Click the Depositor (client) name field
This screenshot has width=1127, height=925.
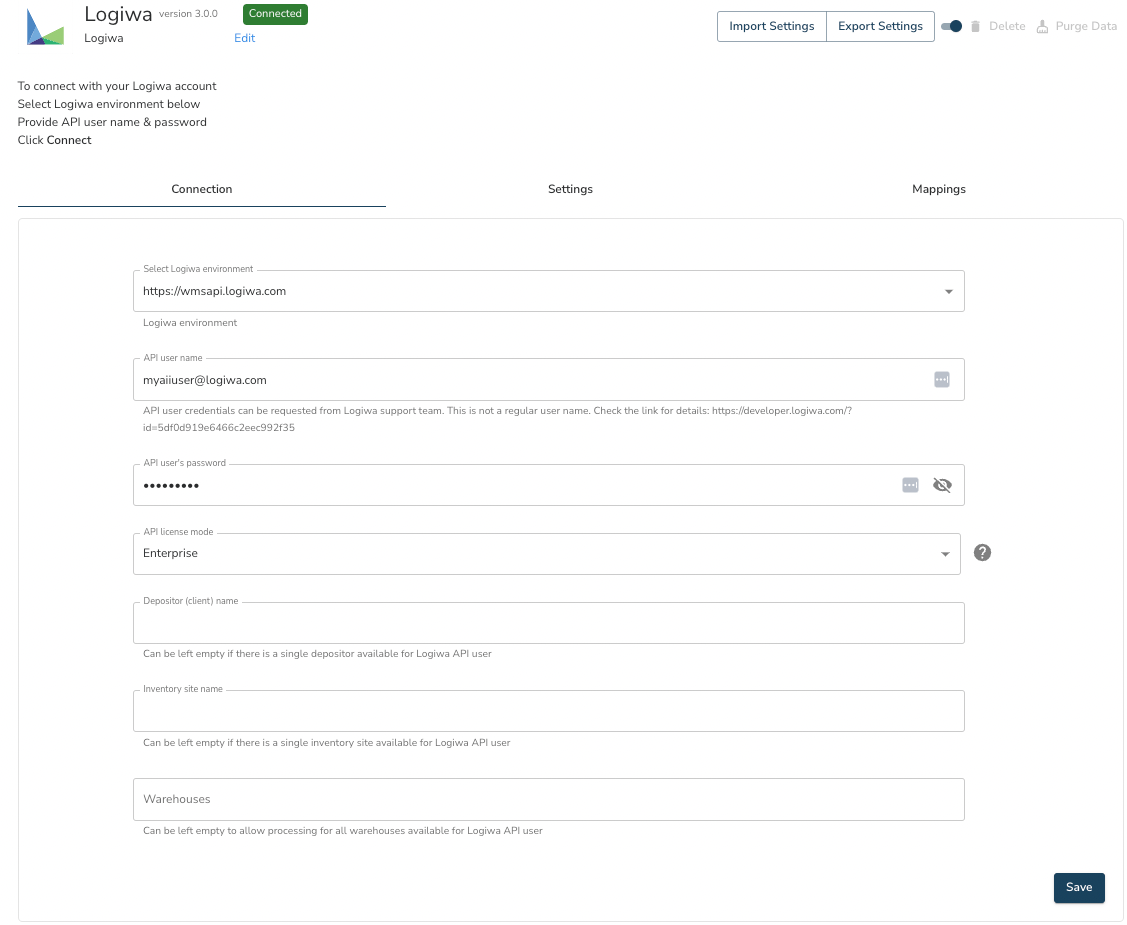coord(548,623)
